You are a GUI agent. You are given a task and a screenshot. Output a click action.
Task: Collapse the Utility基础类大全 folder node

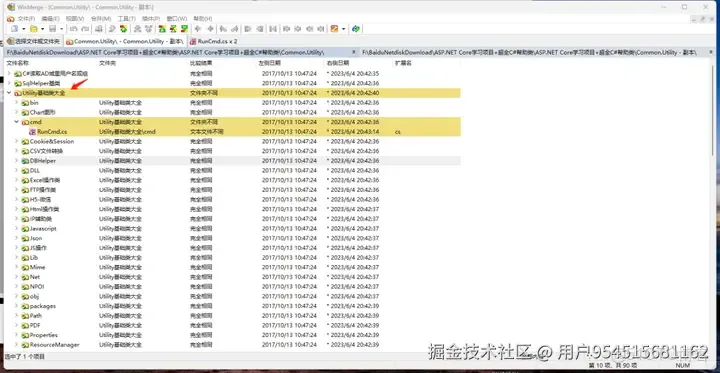pos(9,93)
